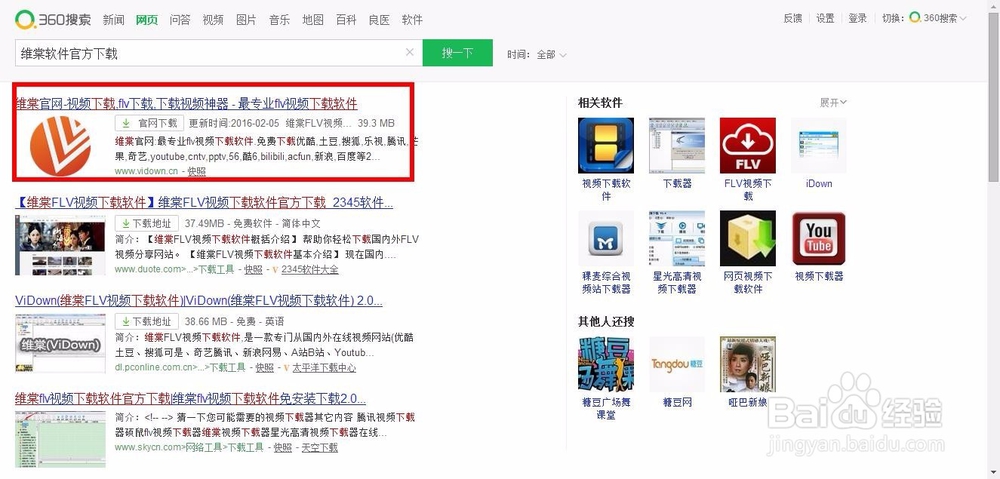Click the duote result screenshot thumbnail

pos(61,245)
